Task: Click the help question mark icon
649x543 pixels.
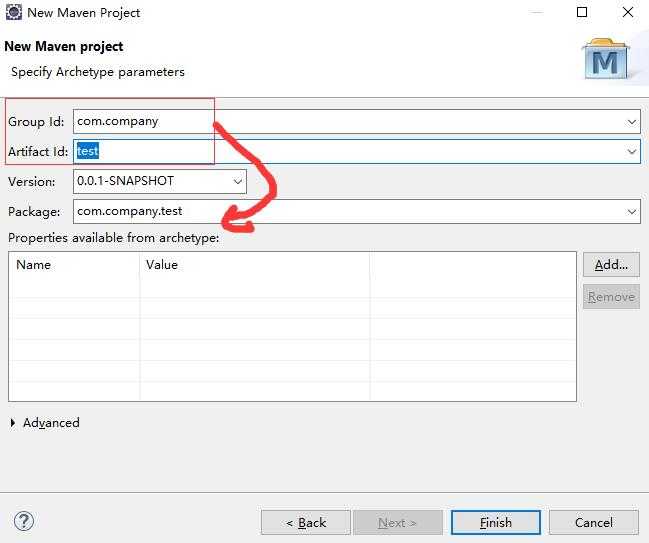Action: pos(24,521)
